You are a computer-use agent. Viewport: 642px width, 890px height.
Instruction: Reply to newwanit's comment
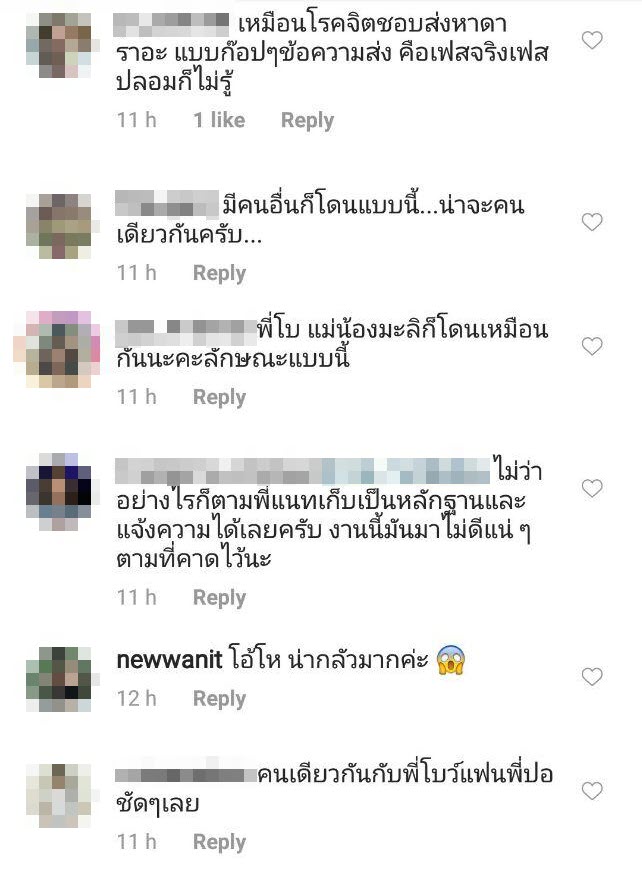[219, 699]
